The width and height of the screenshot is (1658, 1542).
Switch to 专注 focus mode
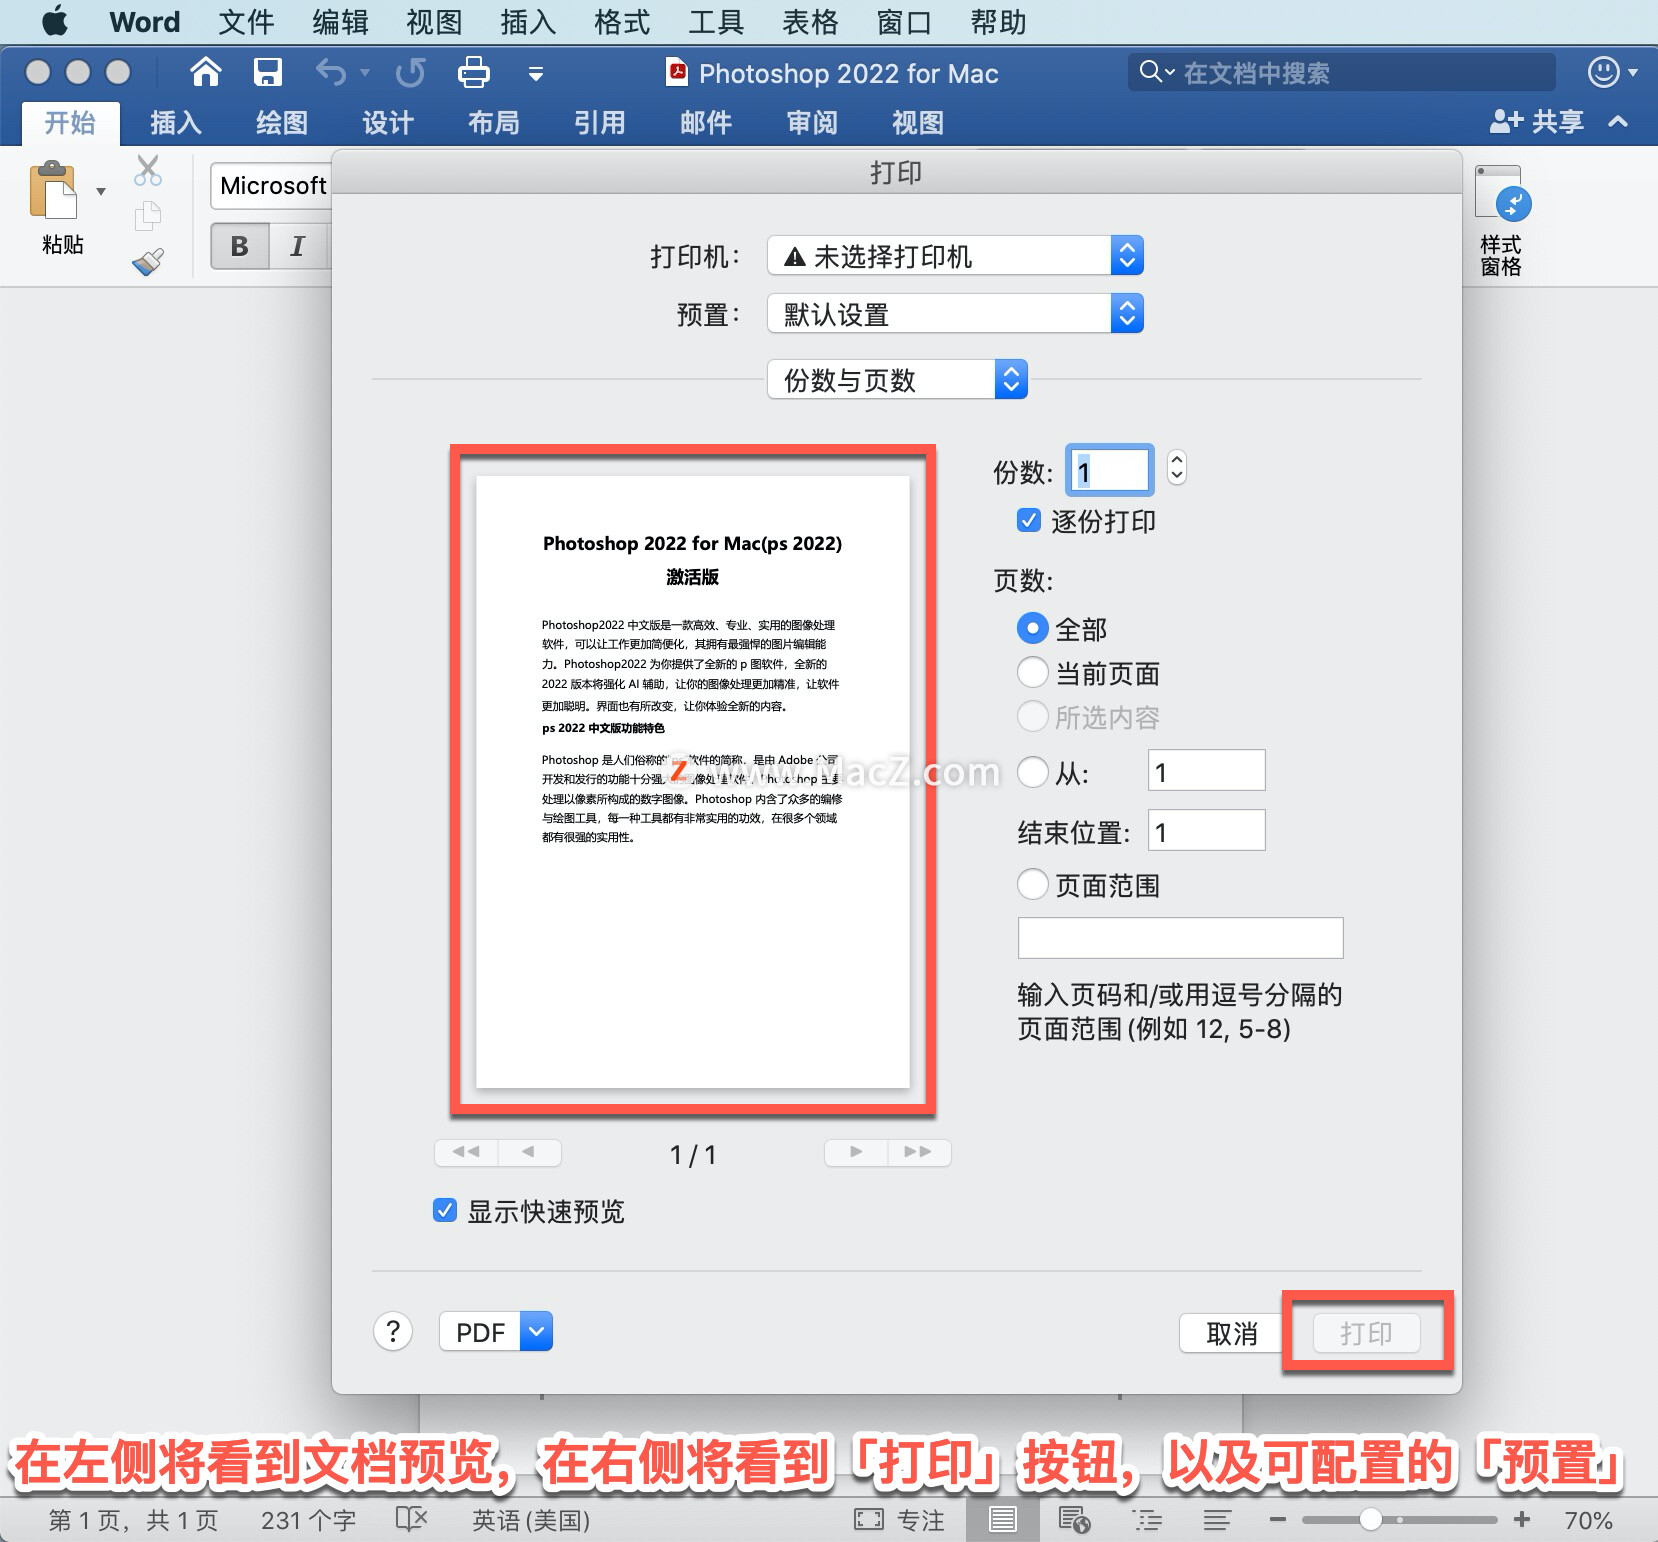click(x=899, y=1520)
